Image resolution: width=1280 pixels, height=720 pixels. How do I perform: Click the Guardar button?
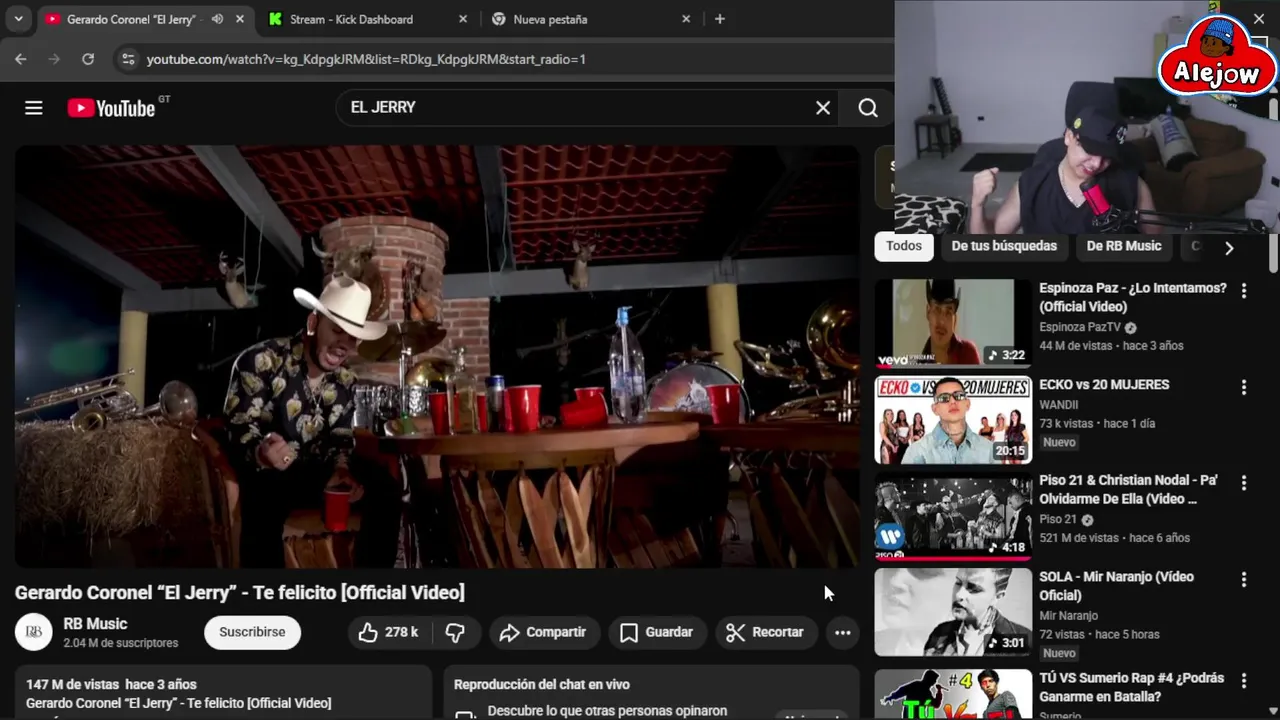[656, 632]
